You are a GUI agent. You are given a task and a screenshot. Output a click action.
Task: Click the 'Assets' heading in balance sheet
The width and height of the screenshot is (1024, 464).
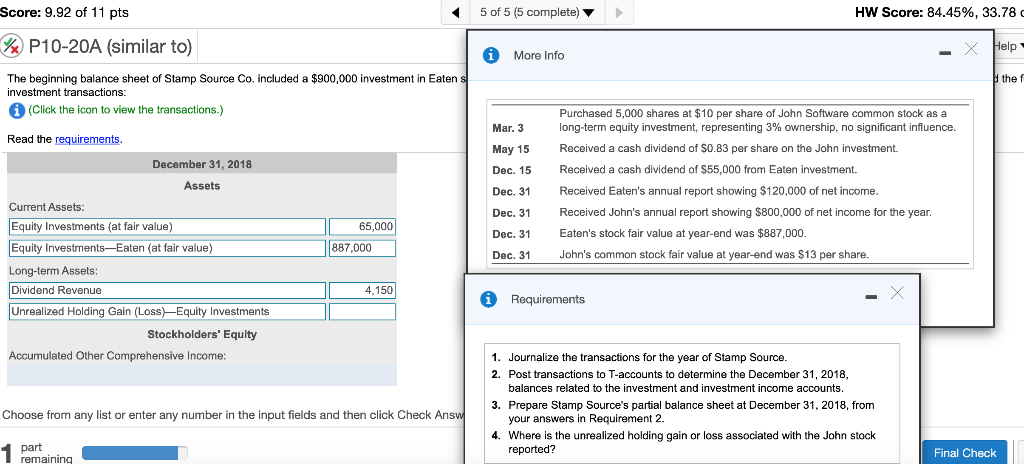click(x=202, y=186)
